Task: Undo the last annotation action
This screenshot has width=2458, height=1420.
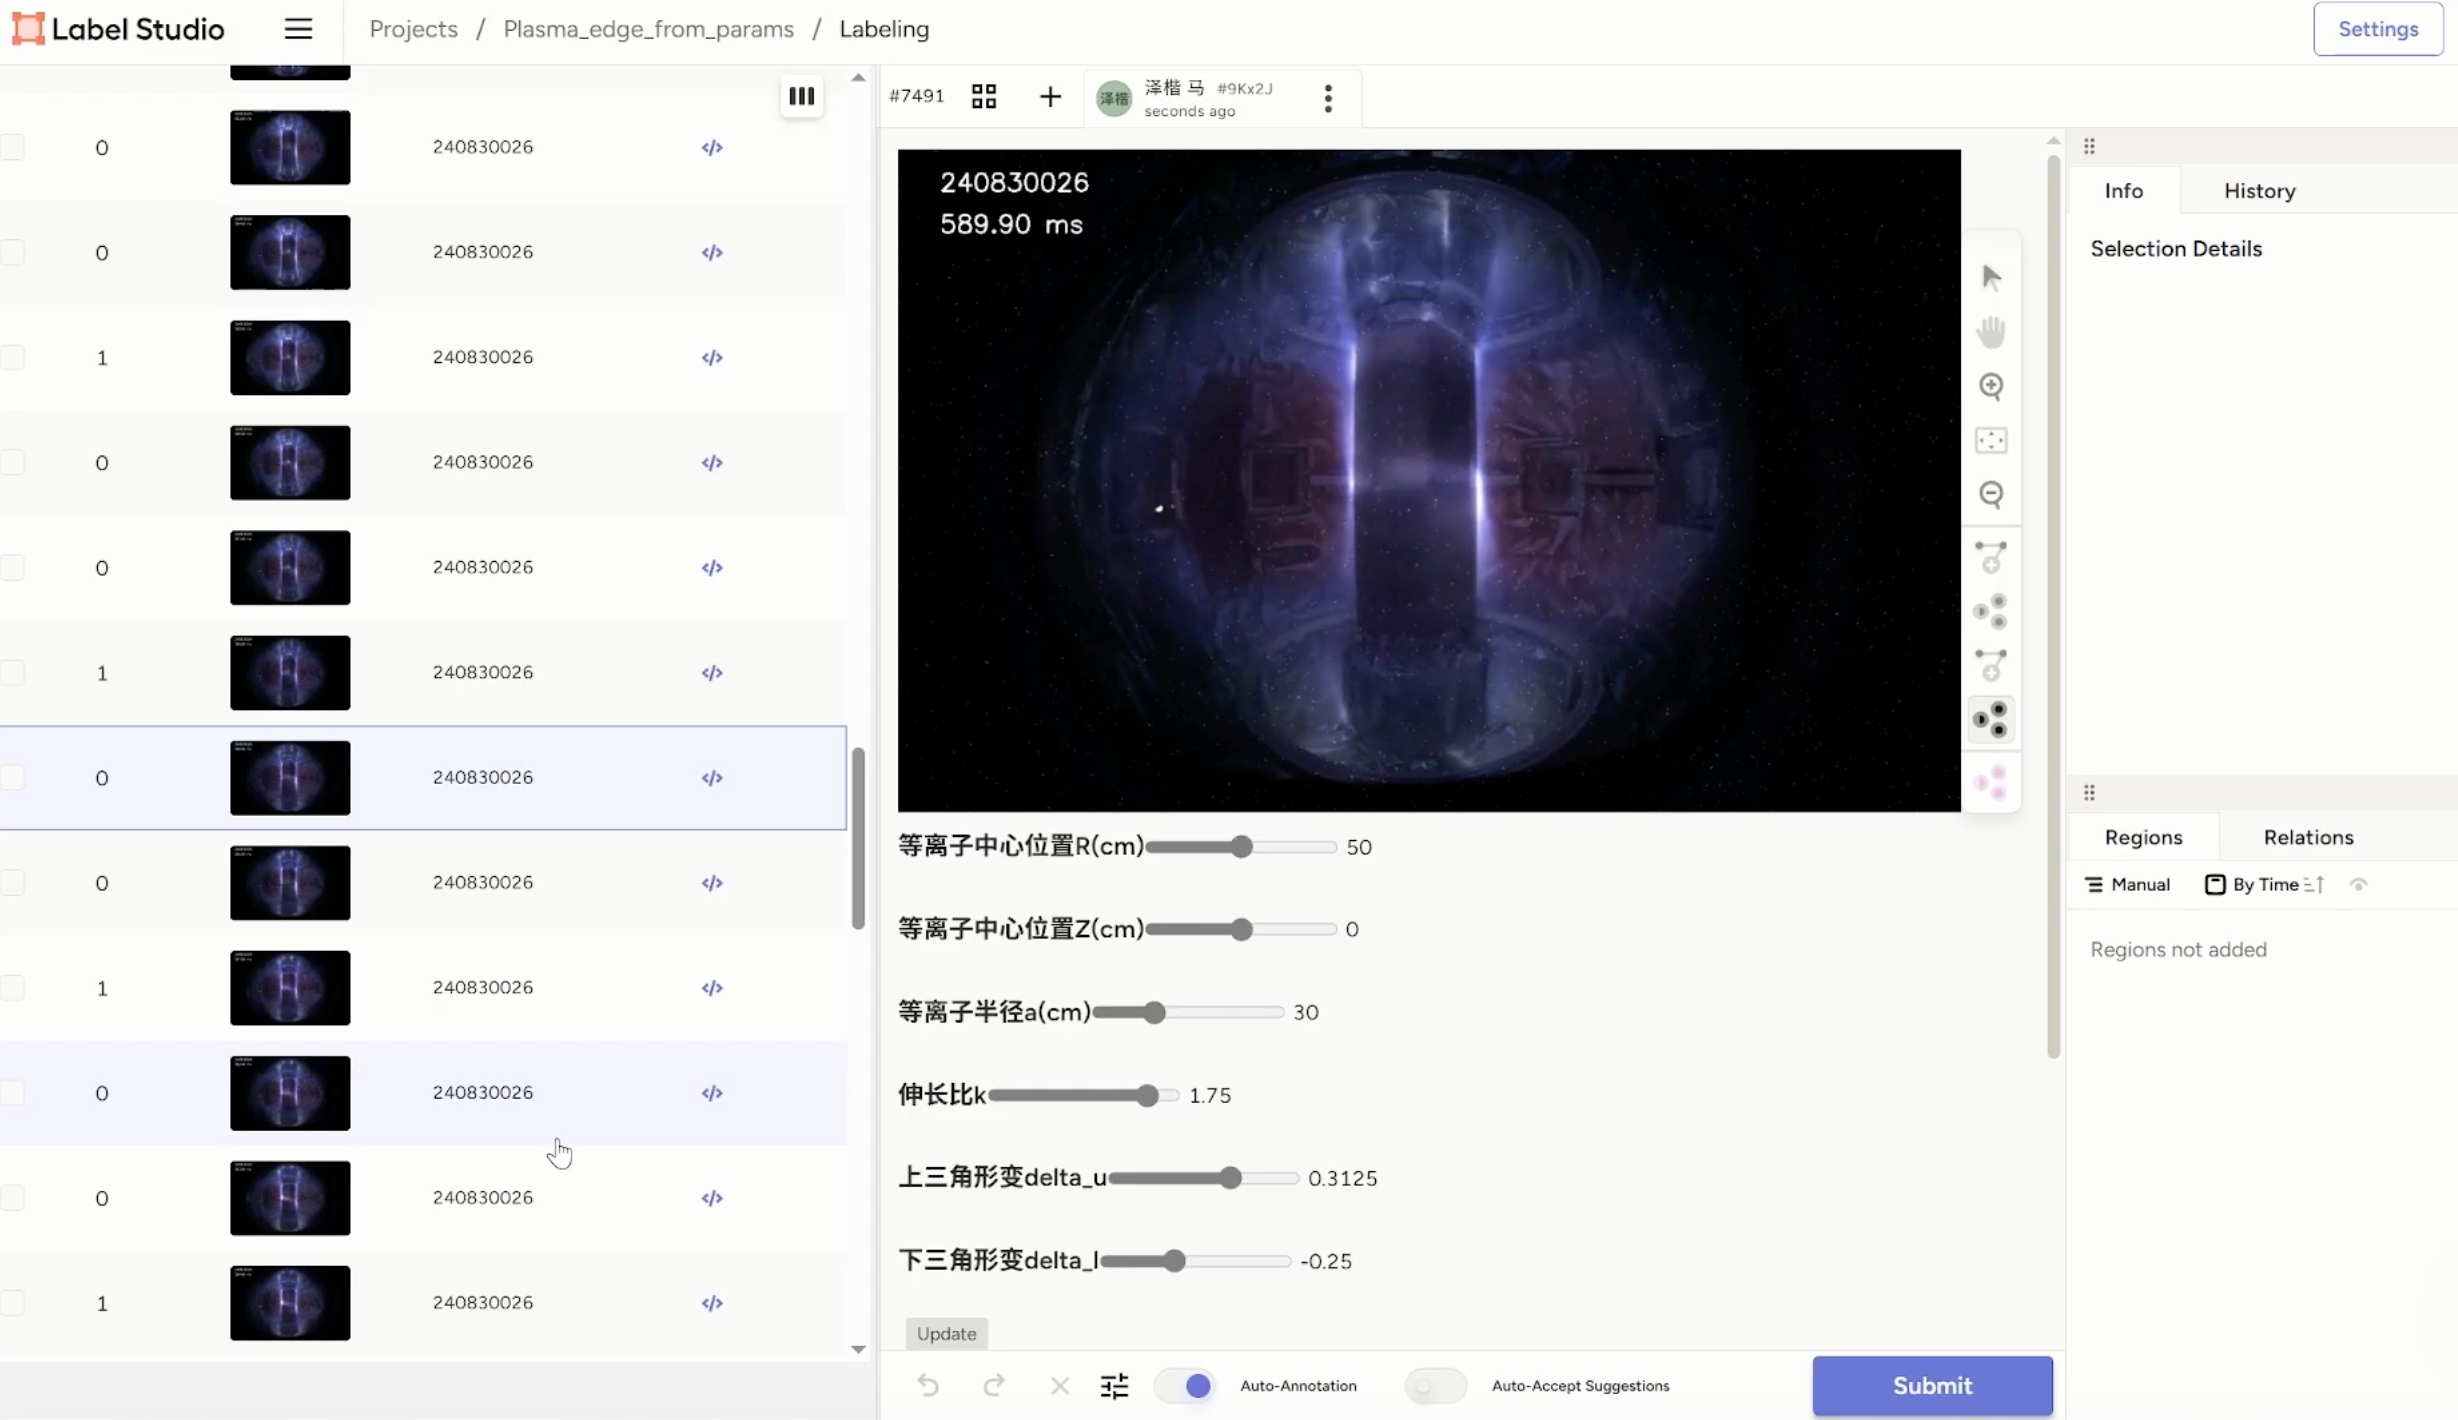Action: tap(928, 1385)
